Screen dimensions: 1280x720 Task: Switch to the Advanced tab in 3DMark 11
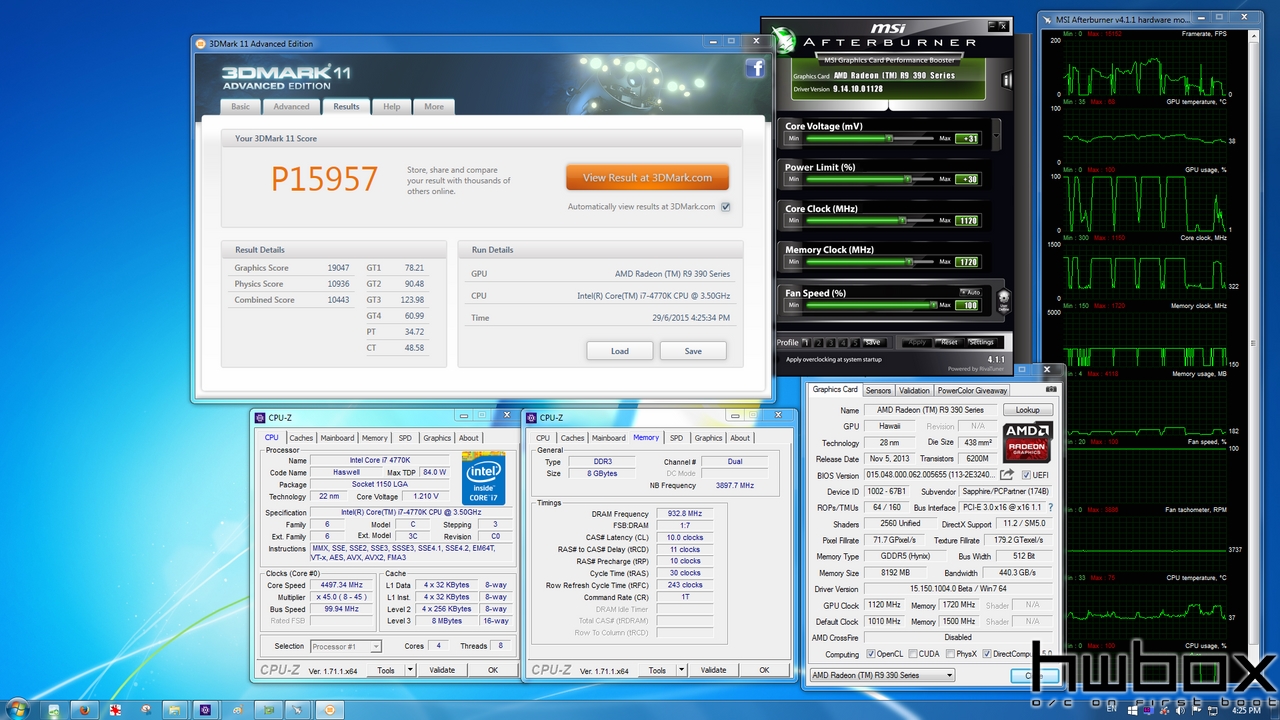pyautogui.click(x=291, y=106)
